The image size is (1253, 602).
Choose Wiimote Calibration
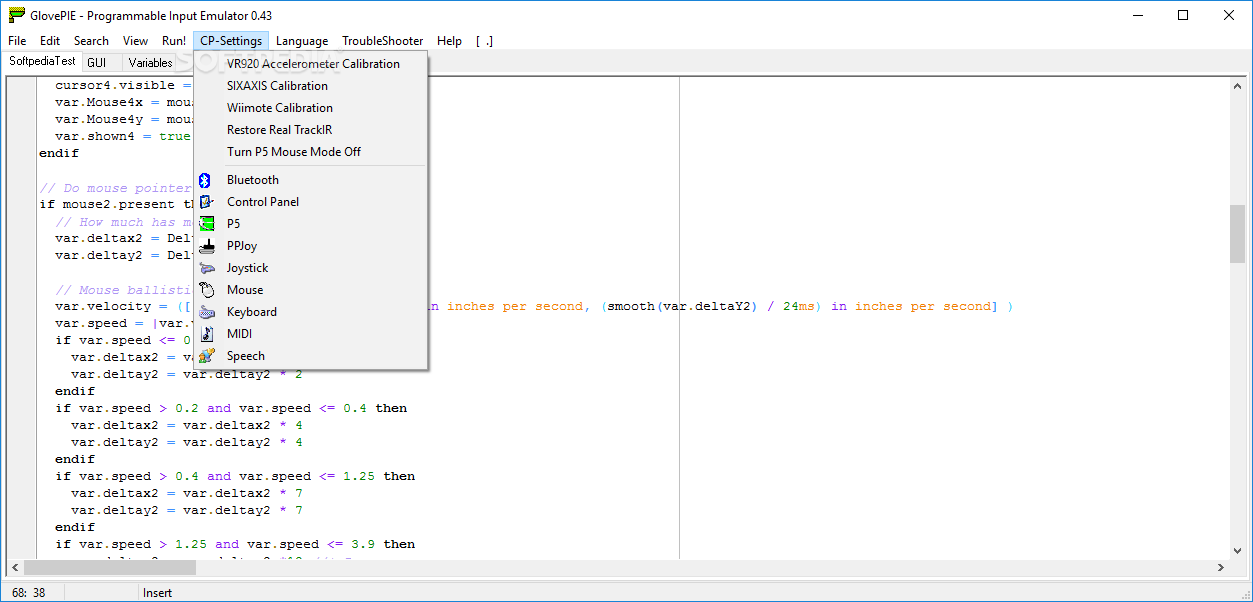click(312, 108)
